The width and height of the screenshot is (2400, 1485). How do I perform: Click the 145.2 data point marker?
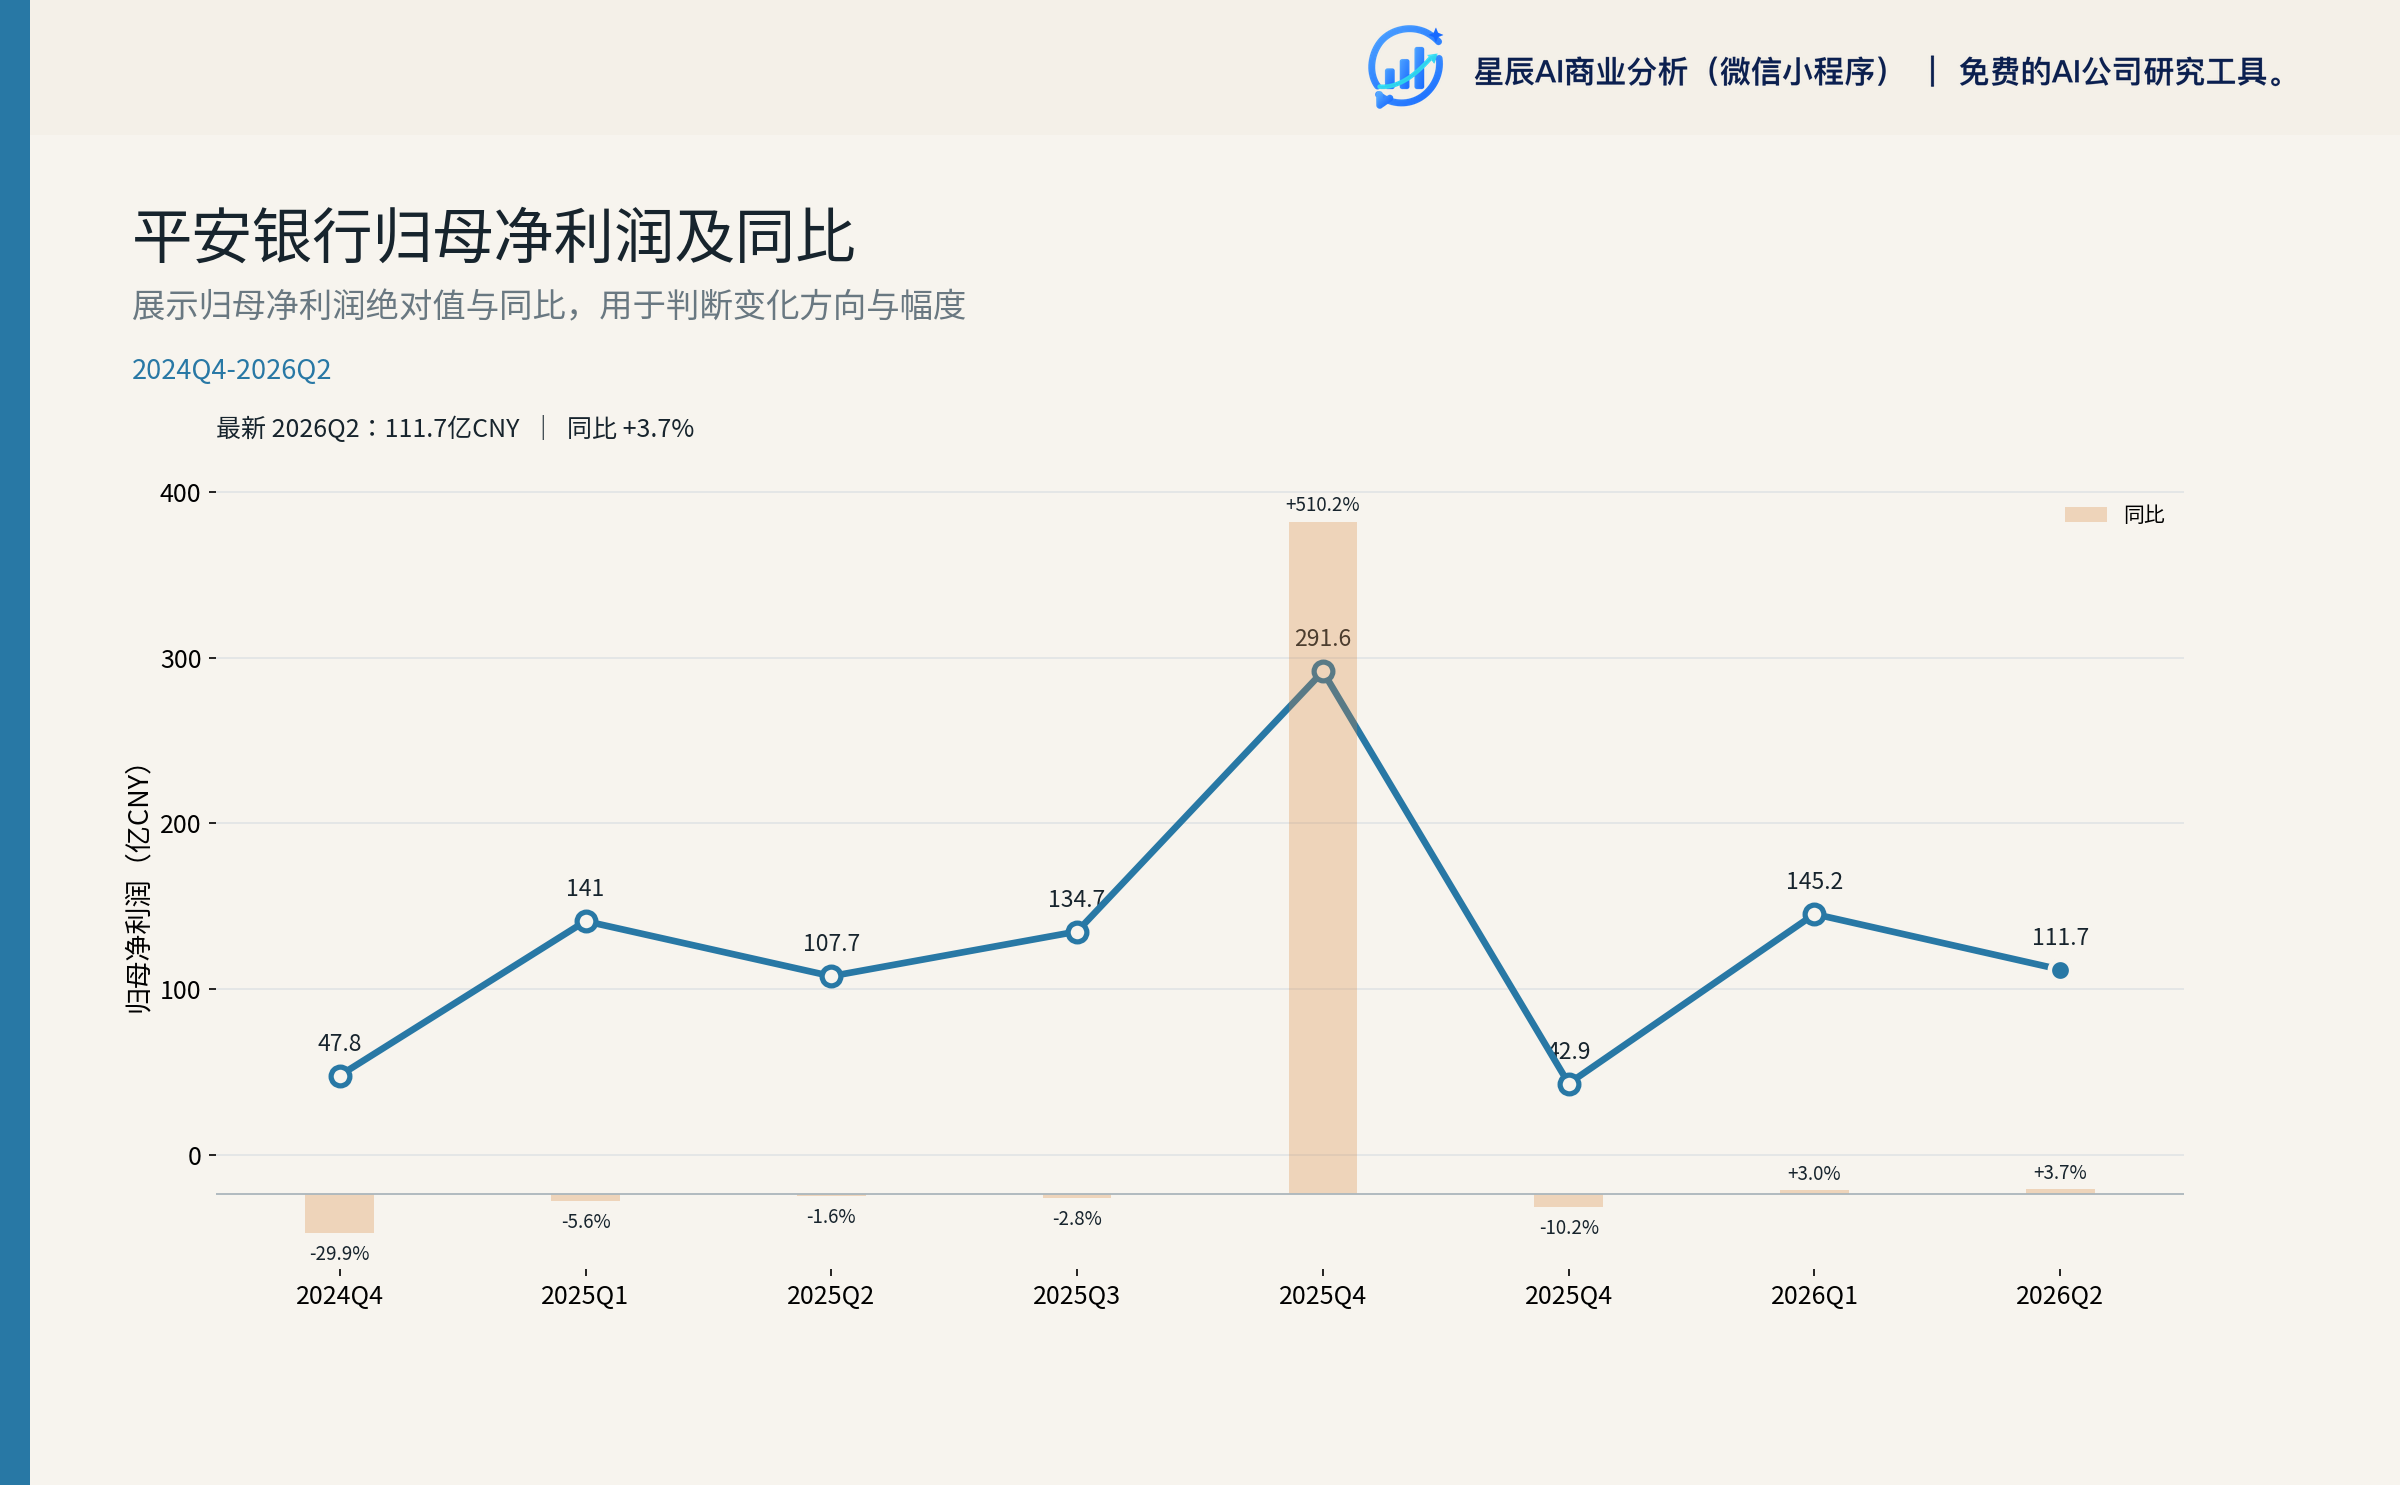pos(1814,914)
